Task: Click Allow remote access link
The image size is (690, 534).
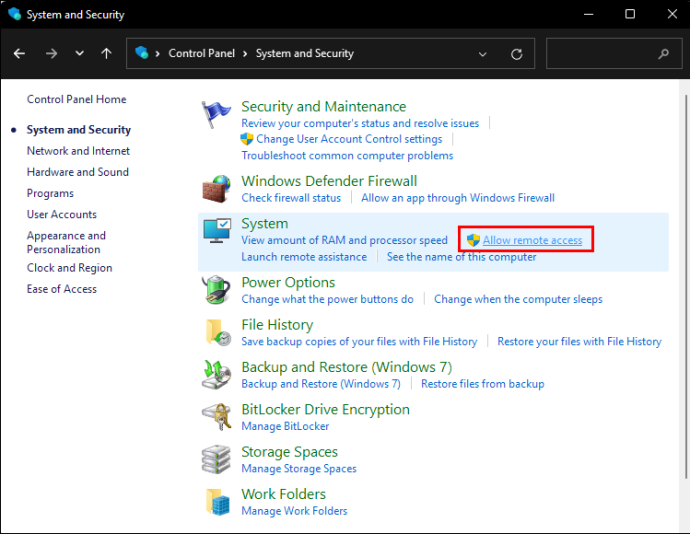Action: click(x=532, y=240)
